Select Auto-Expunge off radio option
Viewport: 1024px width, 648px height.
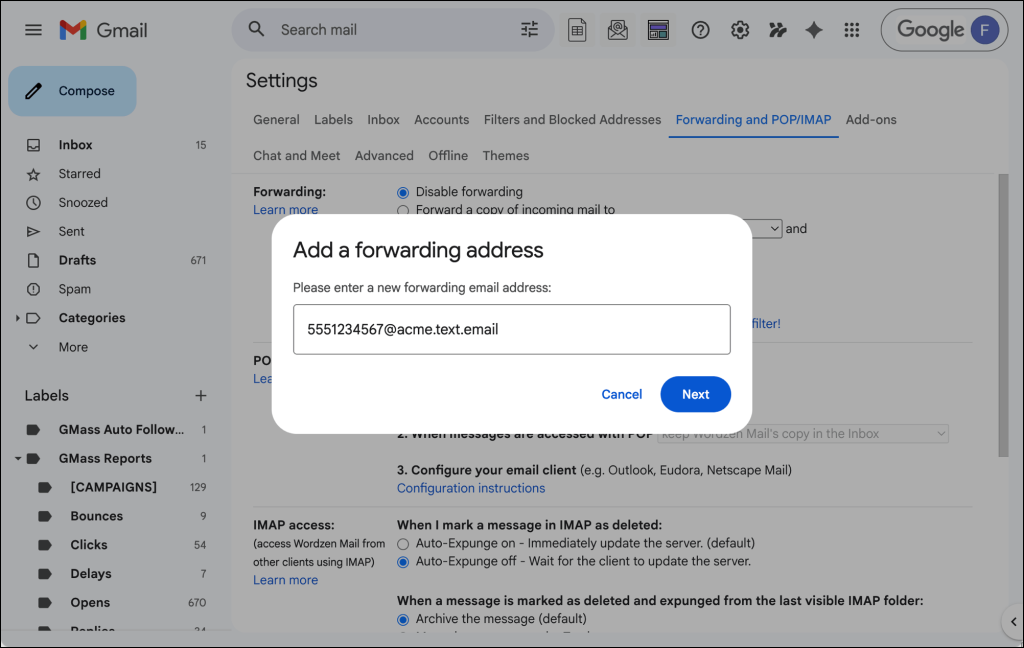tap(404, 561)
